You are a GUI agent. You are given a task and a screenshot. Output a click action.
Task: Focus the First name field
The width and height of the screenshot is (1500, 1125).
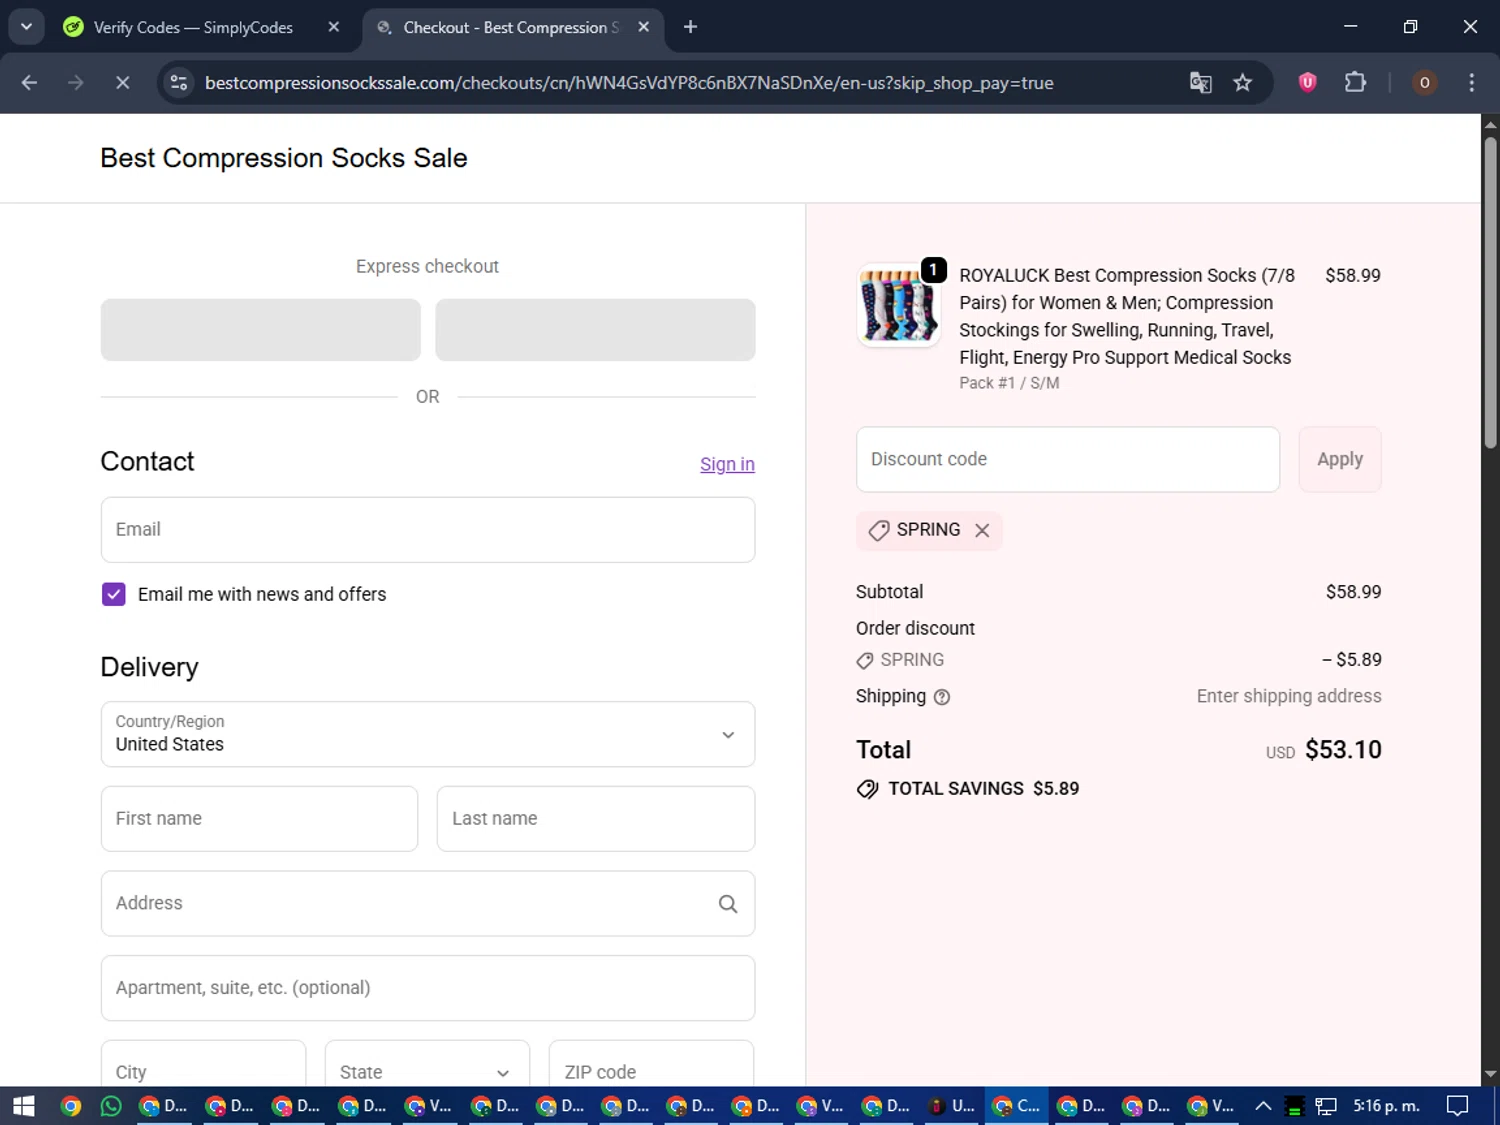259,819
